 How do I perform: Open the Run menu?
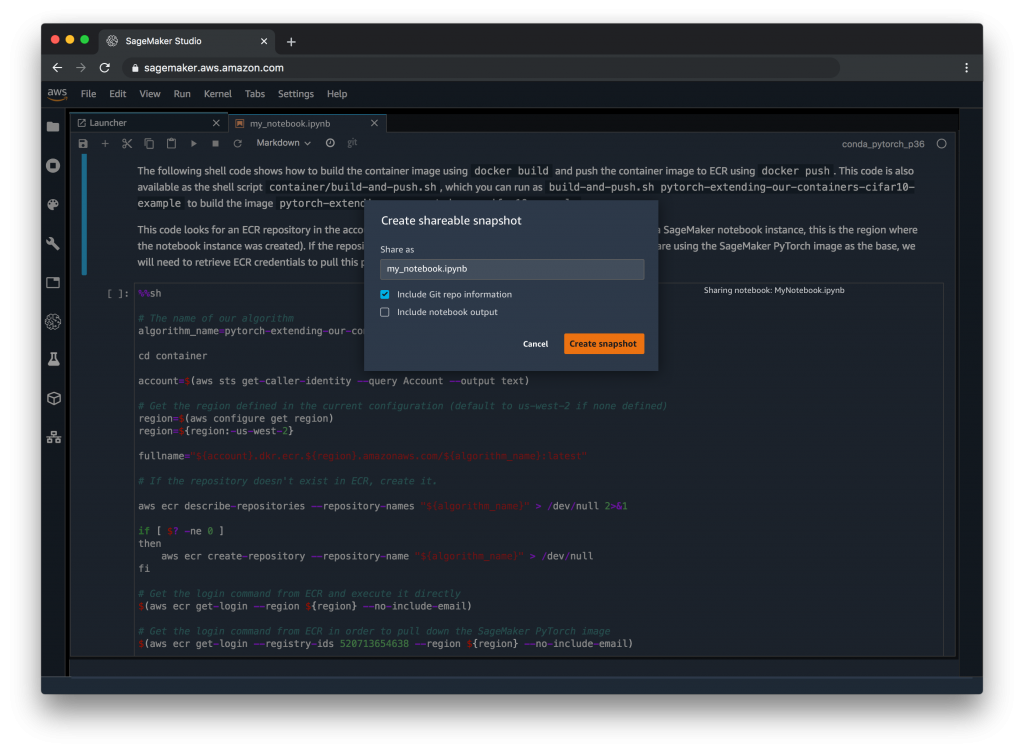point(182,94)
